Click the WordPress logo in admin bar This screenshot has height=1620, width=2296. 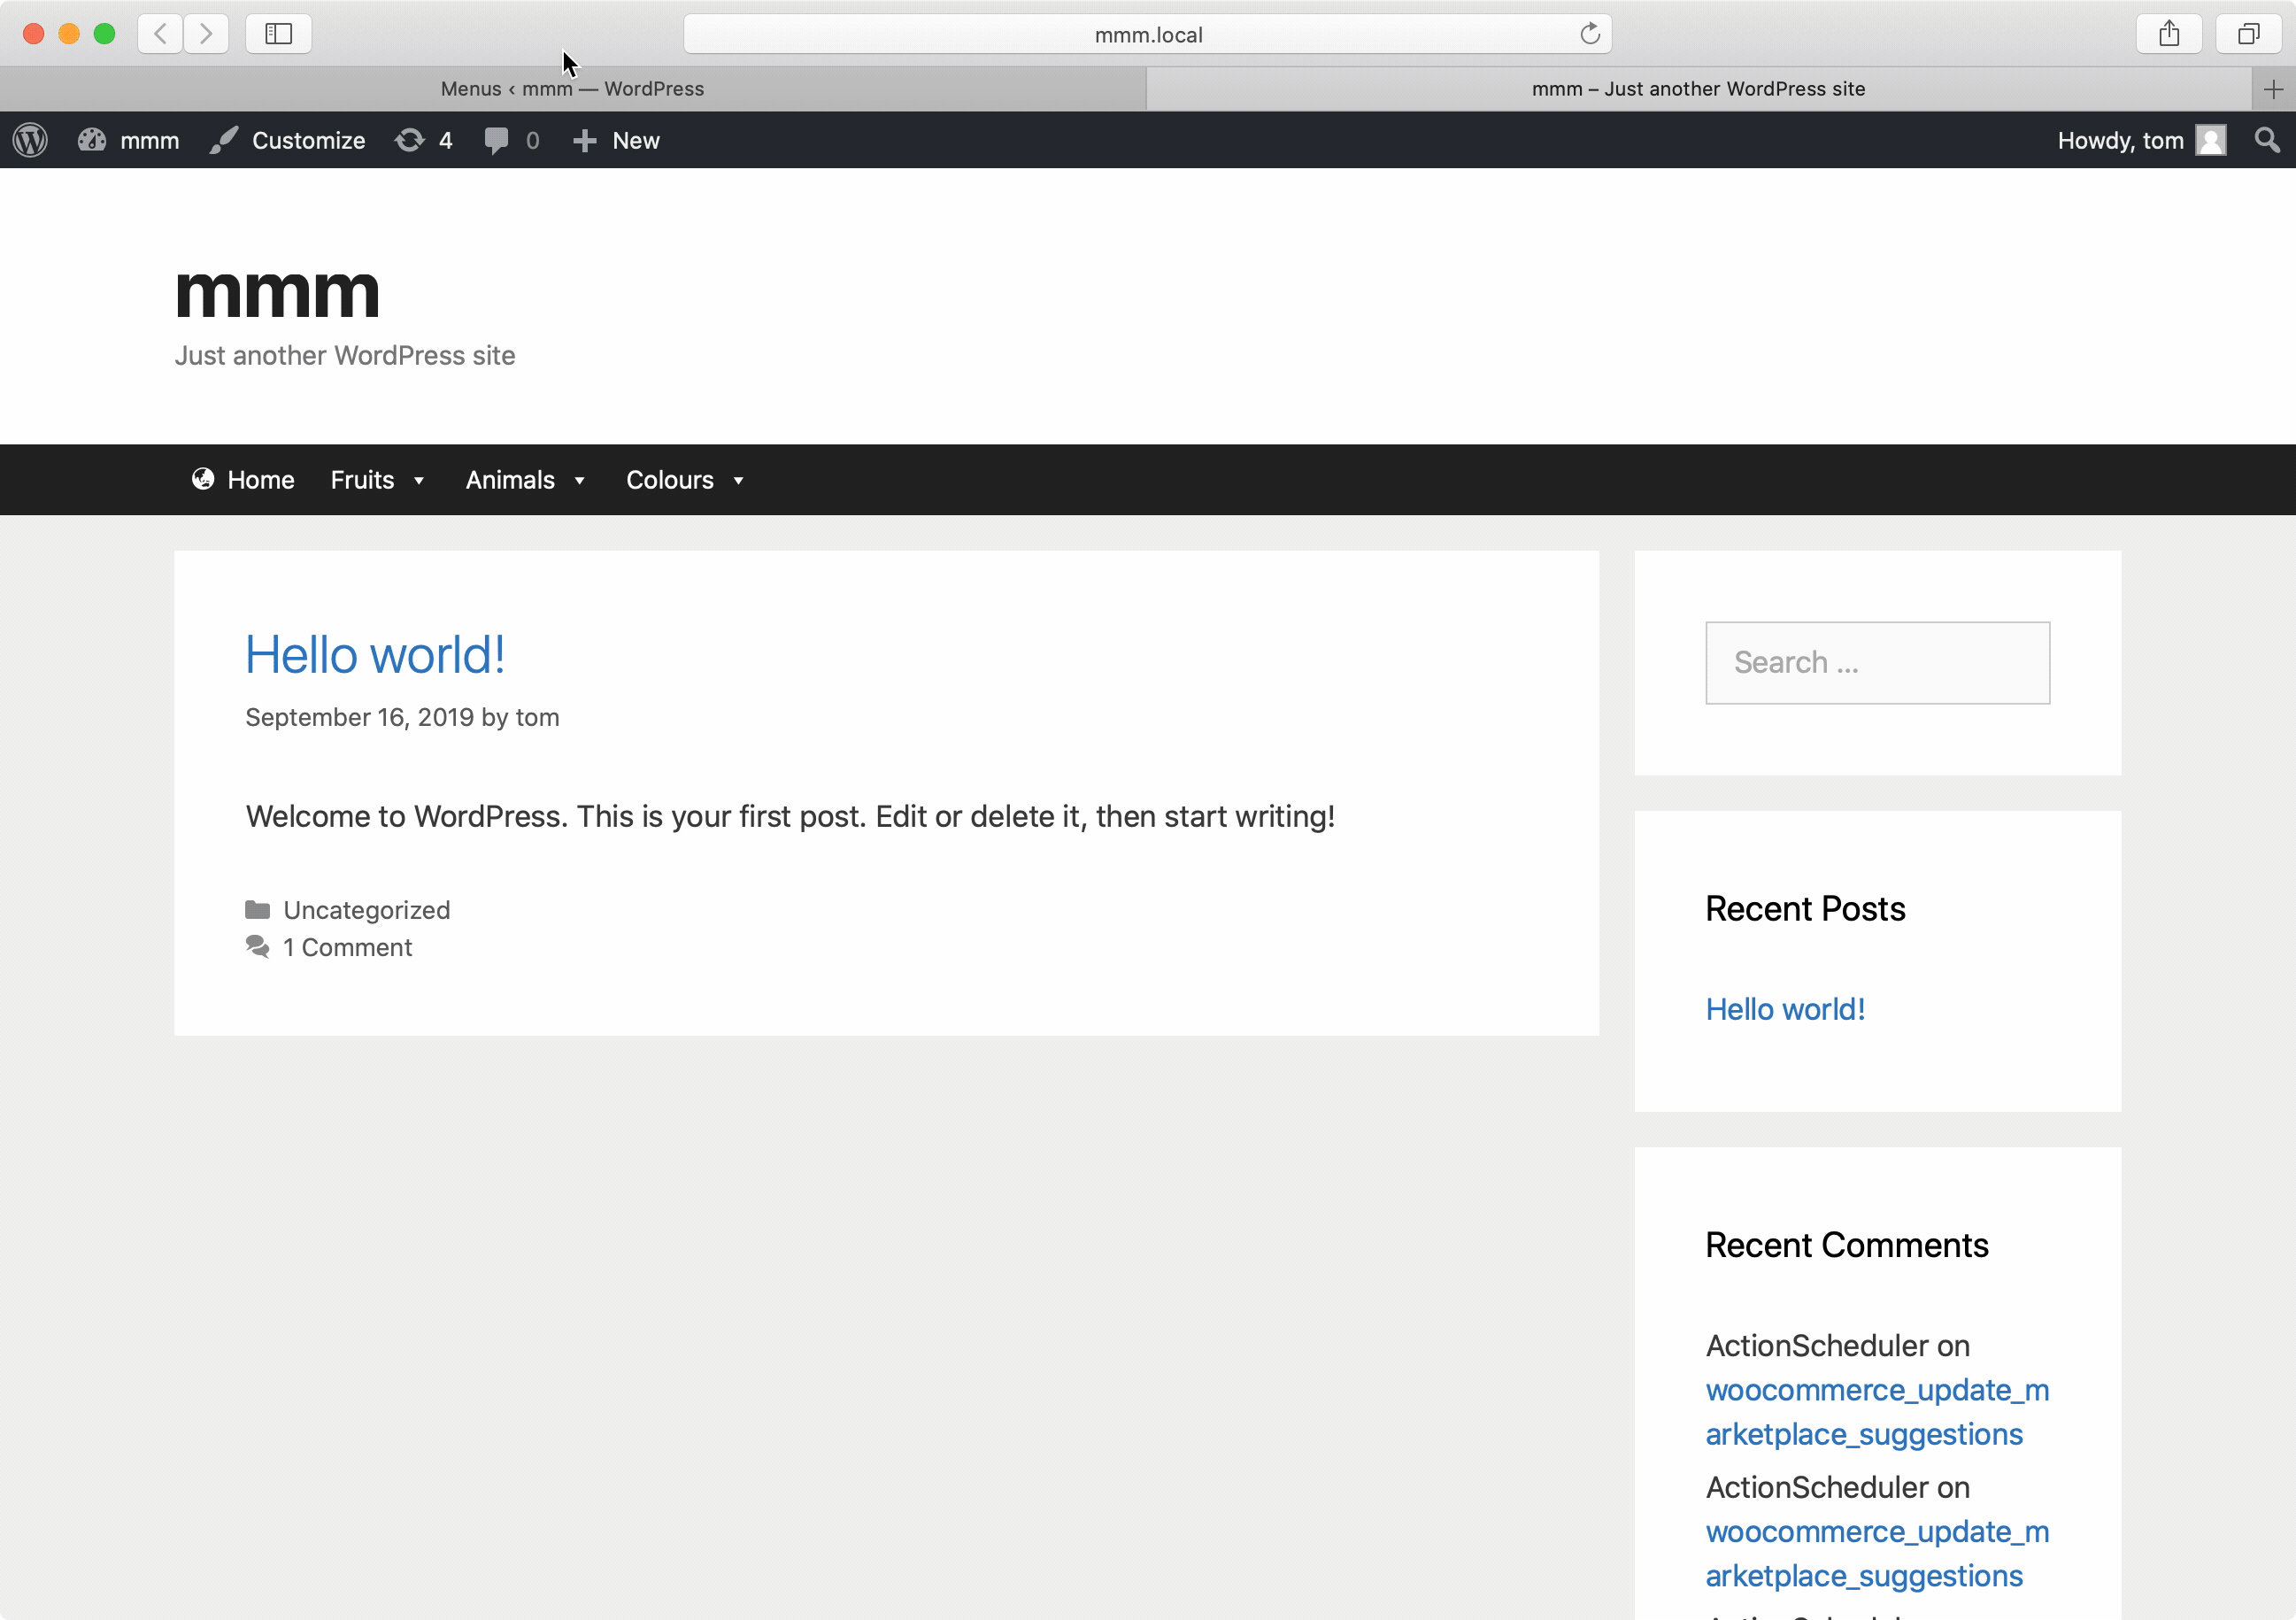(x=31, y=140)
